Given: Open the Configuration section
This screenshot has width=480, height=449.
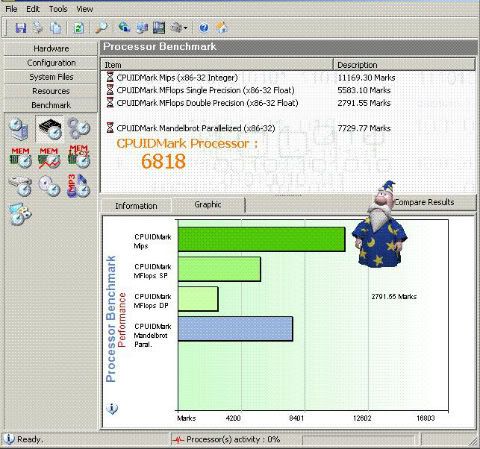Looking at the screenshot, I should [51, 63].
